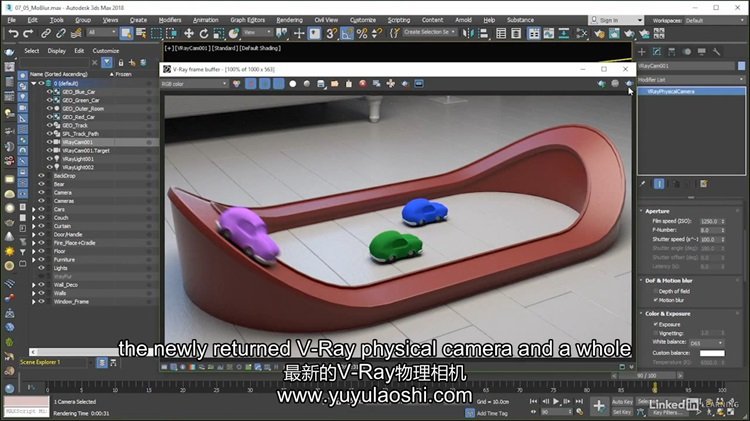Clear image red icon in frame buffer
This screenshot has width=750, height=421.
[363, 84]
